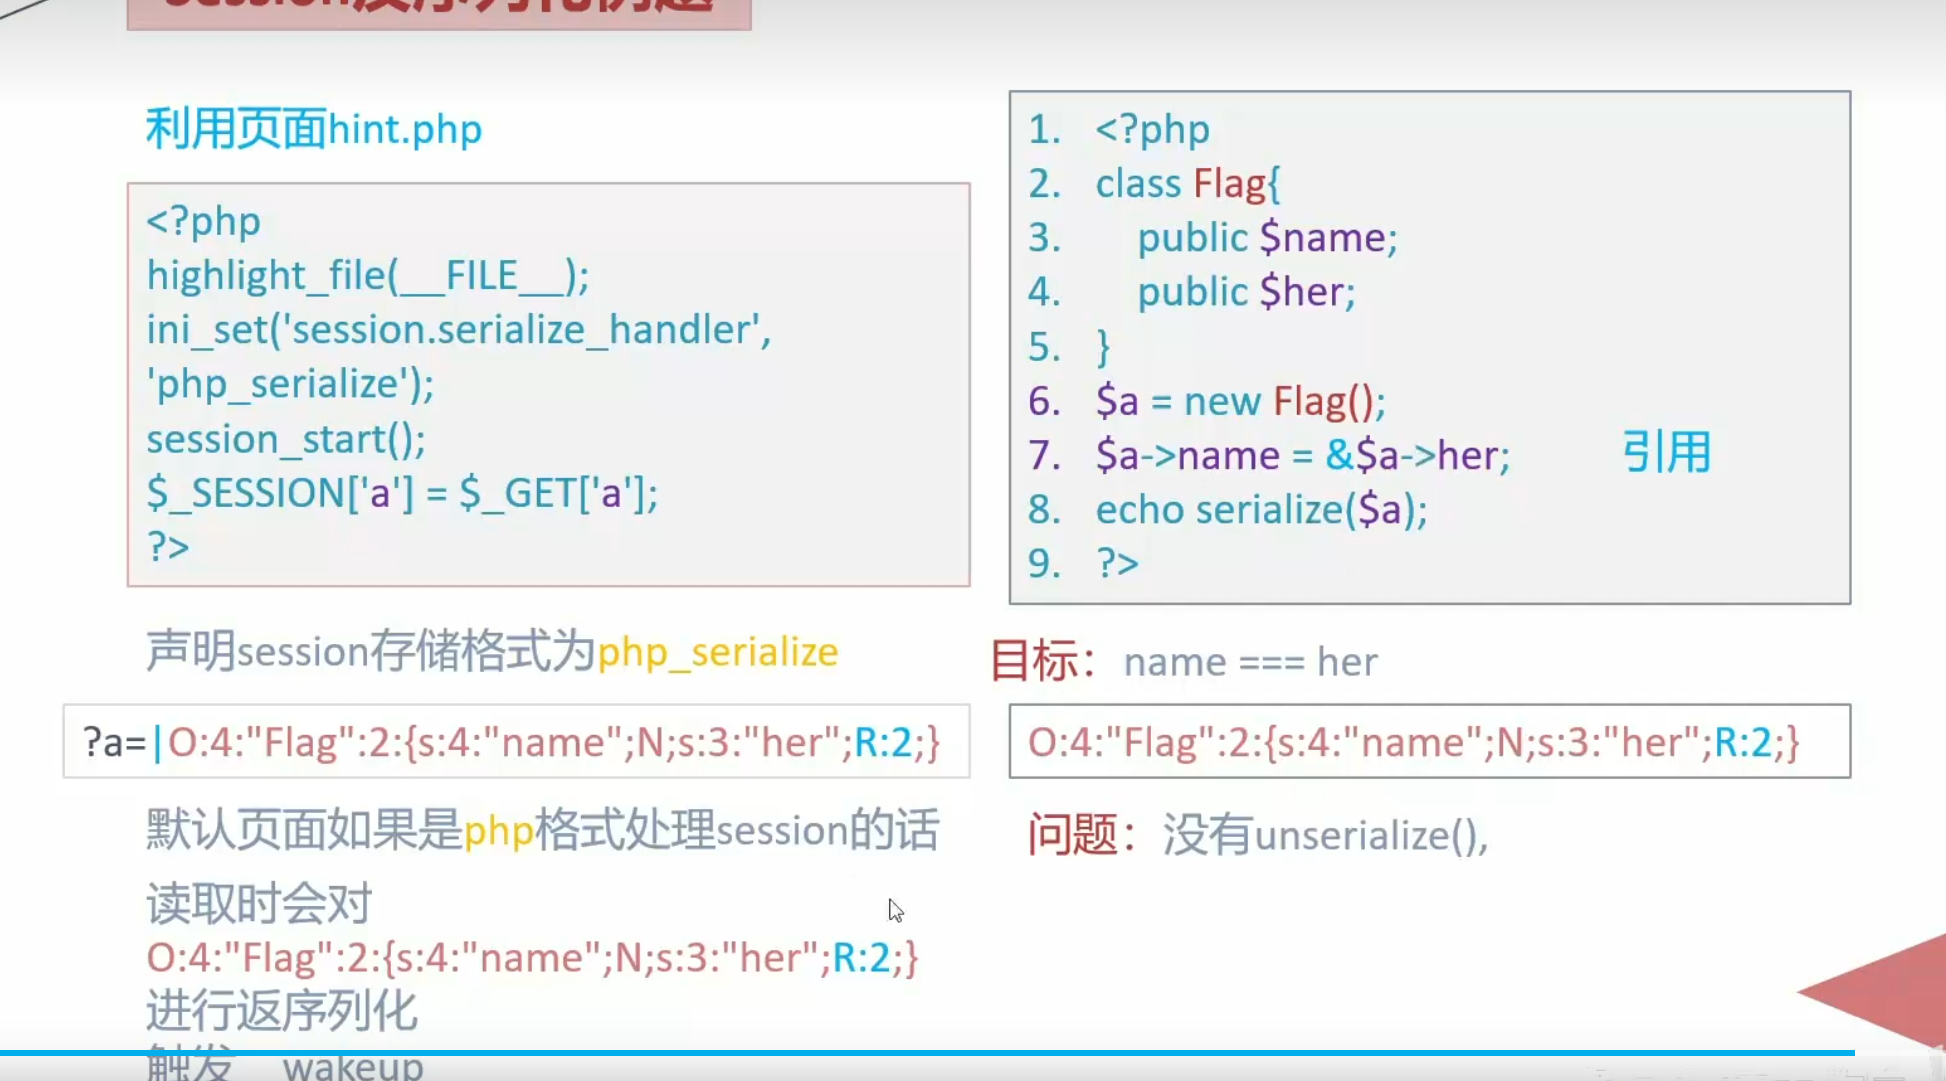Click the ?a= payload input box

coord(515,742)
